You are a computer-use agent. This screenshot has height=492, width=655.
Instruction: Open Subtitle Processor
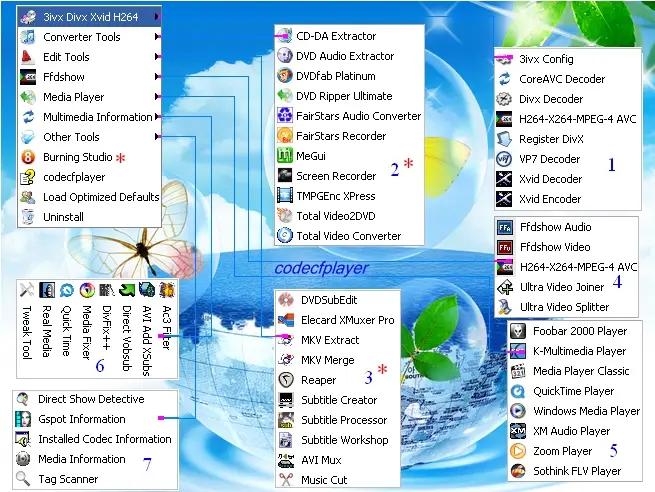coord(338,420)
